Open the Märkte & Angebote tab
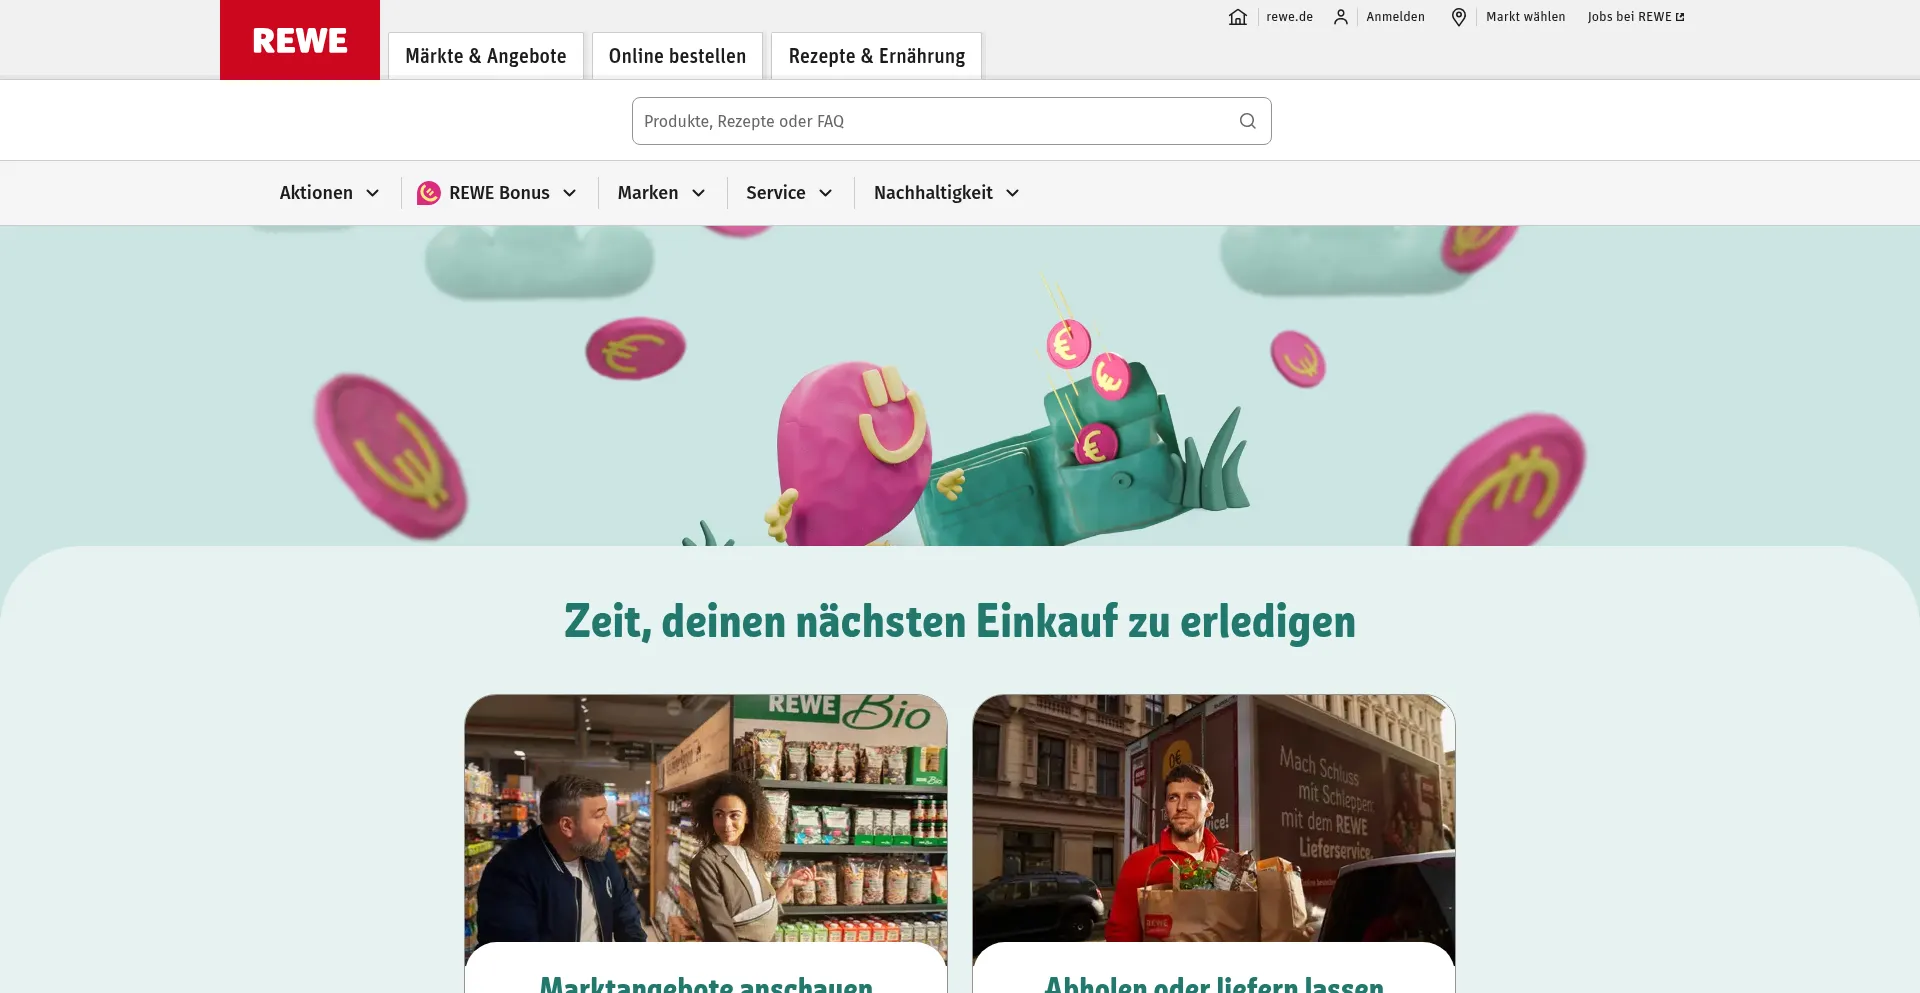1920x993 pixels. point(486,56)
